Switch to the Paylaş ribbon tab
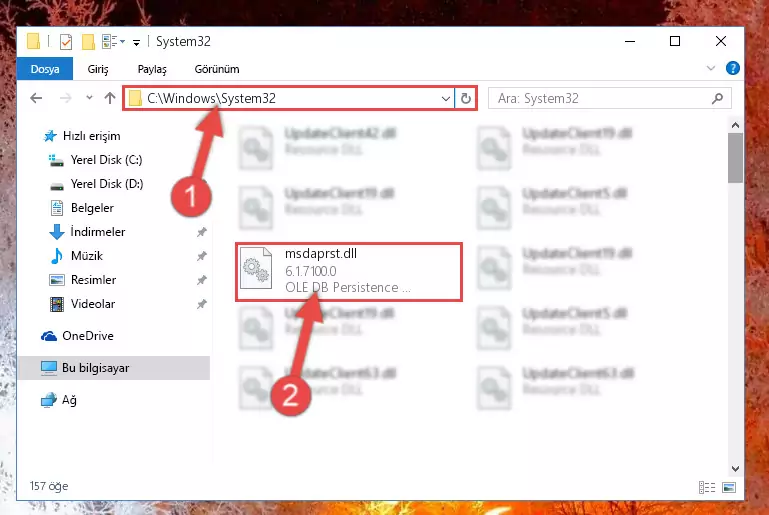 pyautogui.click(x=152, y=69)
